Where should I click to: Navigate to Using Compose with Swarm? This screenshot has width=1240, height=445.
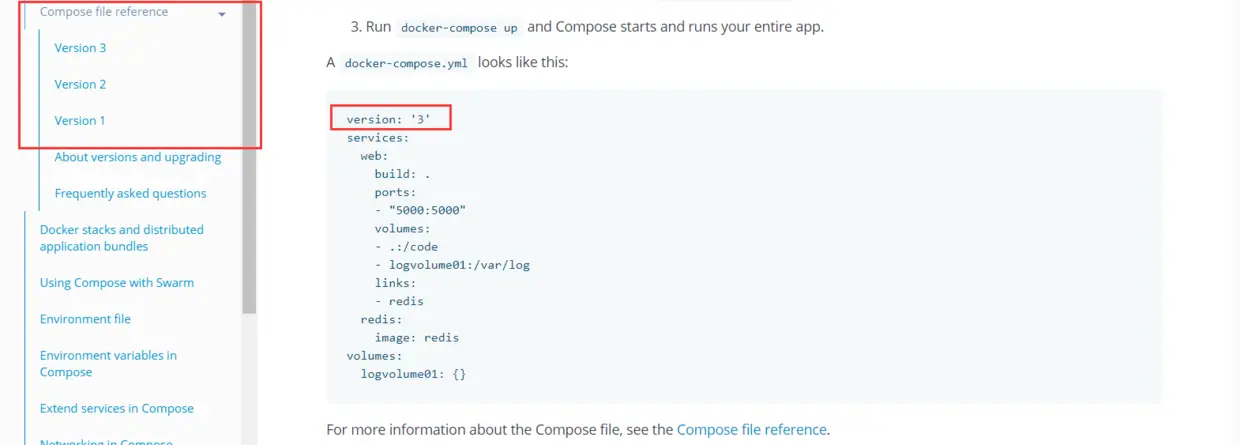coord(117,282)
